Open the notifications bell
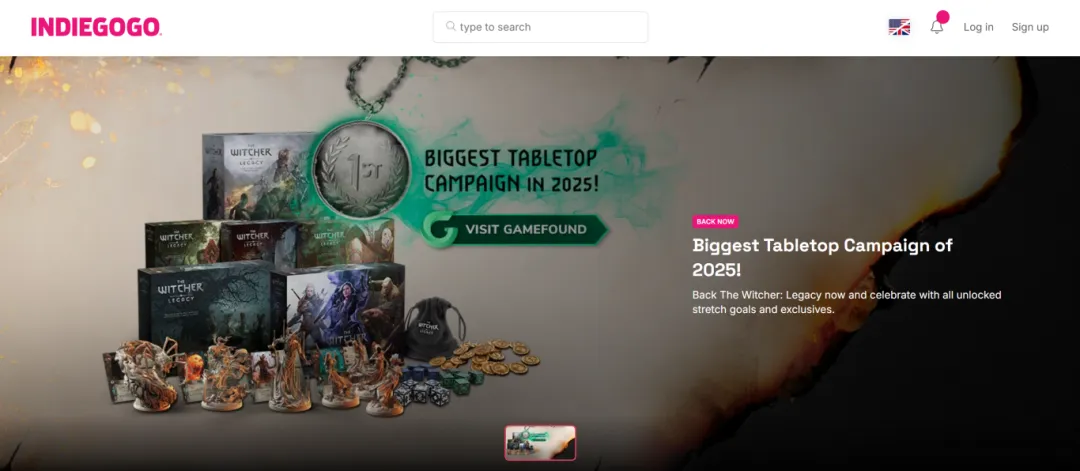This screenshot has width=1080, height=471. coord(937,28)
